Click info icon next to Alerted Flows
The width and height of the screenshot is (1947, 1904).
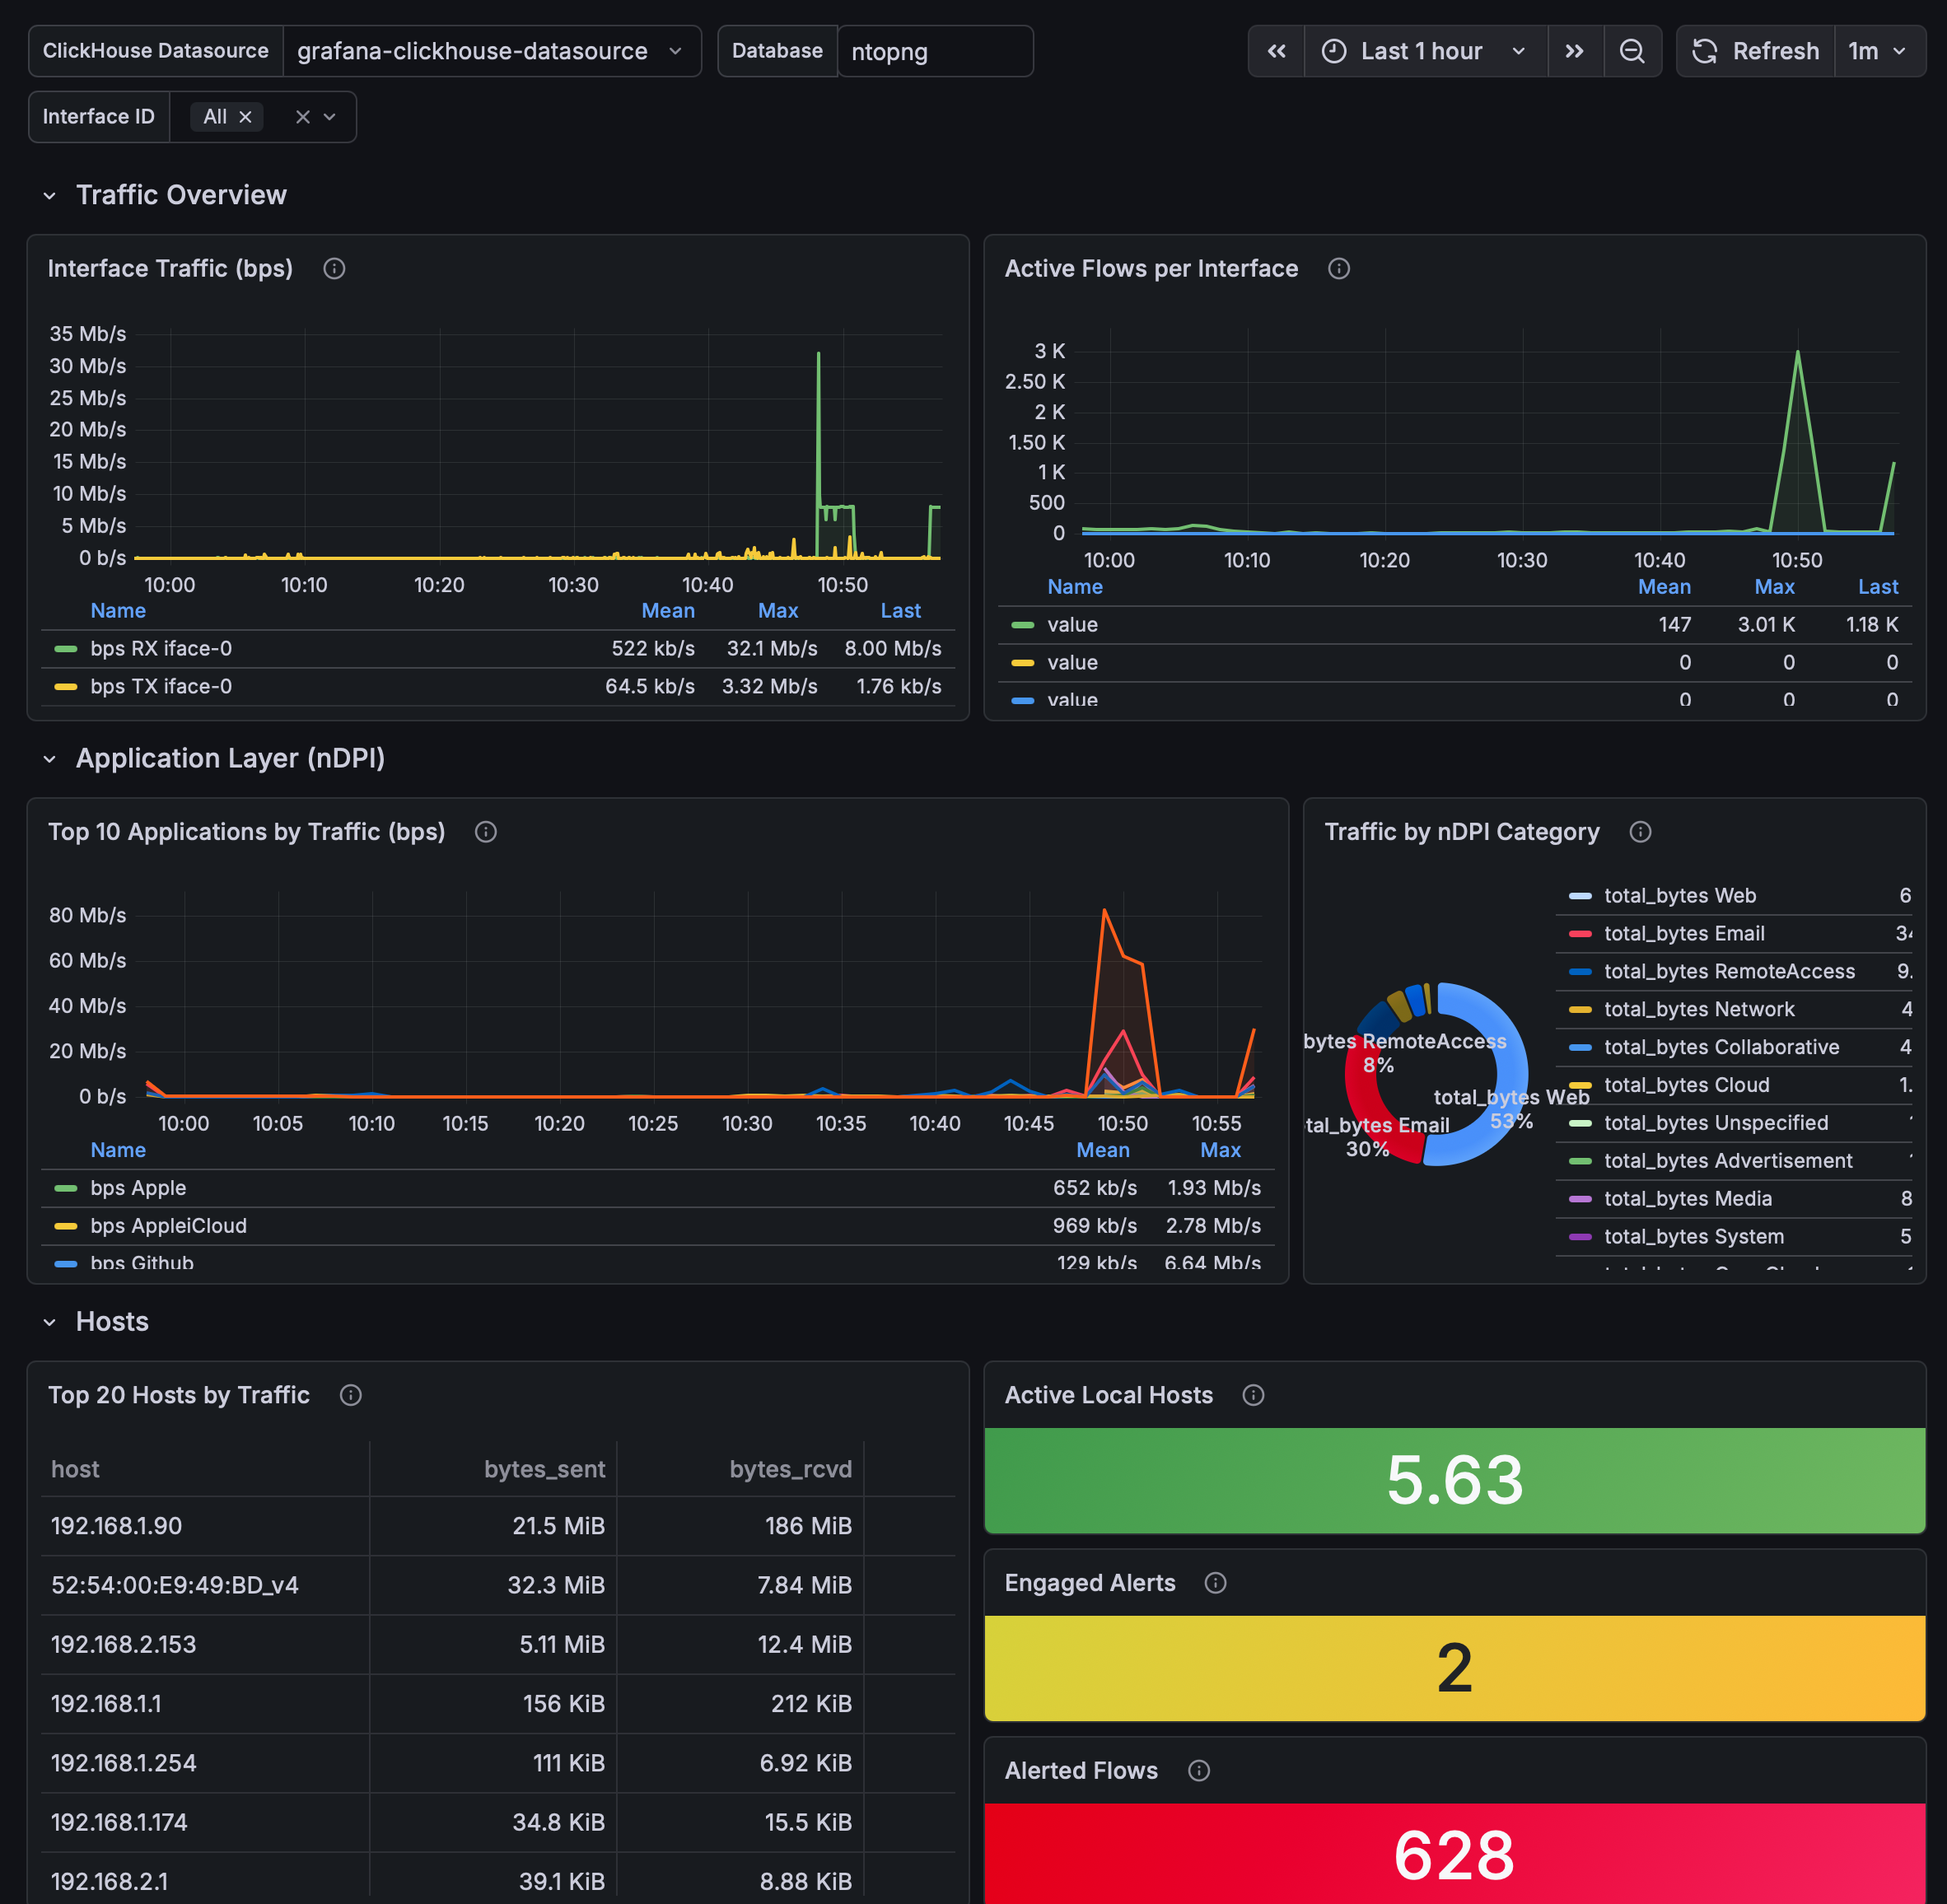(1198, 1771)
